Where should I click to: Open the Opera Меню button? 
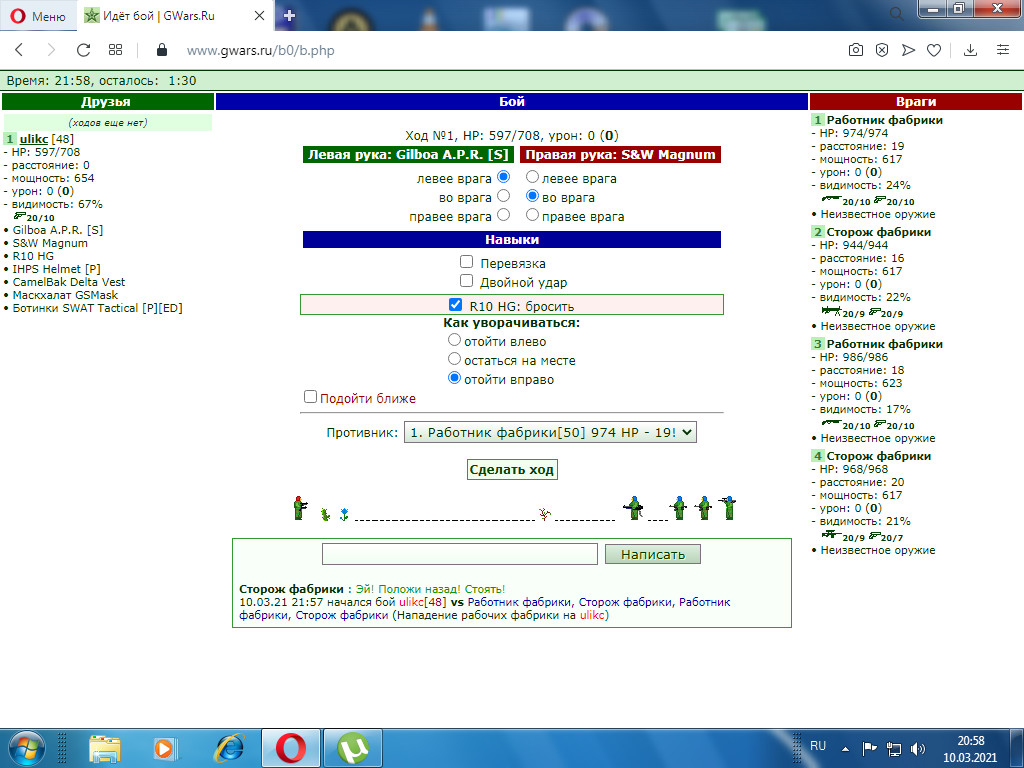click(39, 16)
